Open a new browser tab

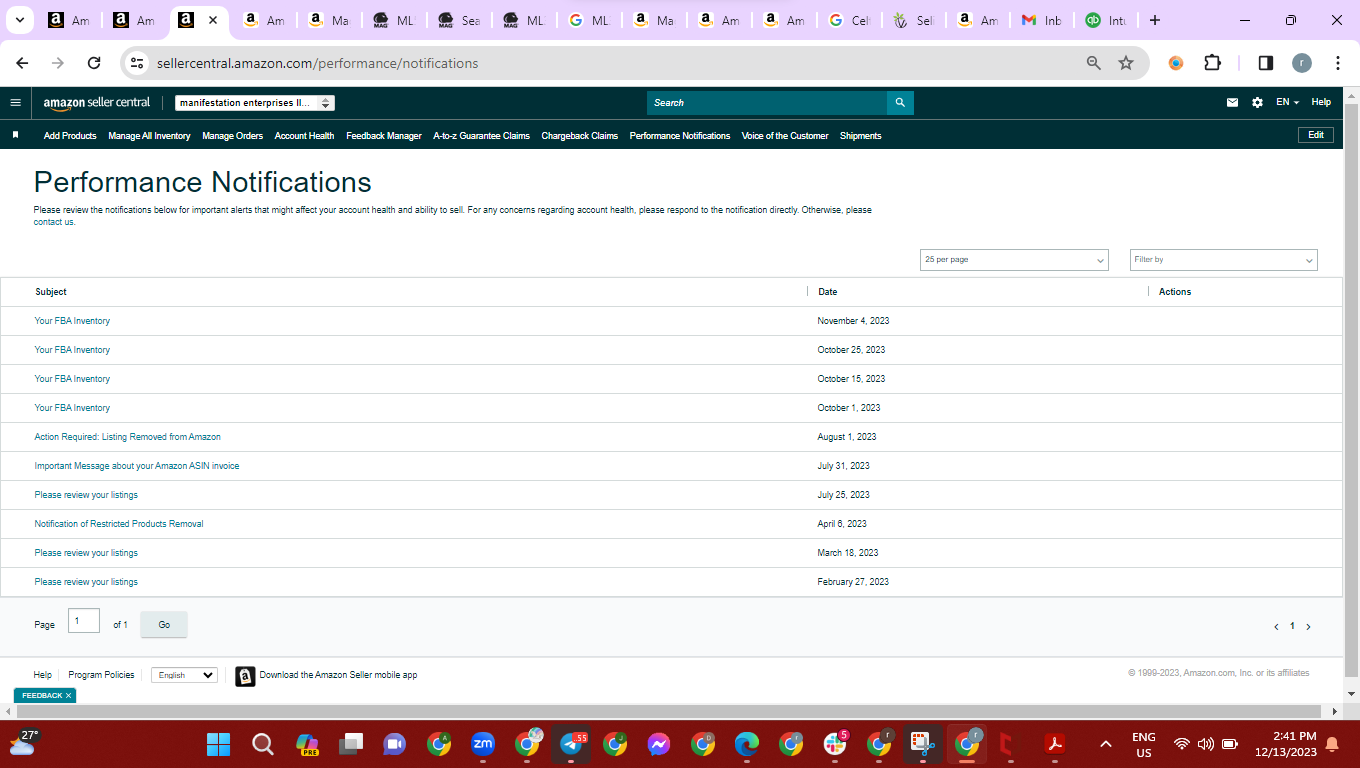[x=1155, y=20]
